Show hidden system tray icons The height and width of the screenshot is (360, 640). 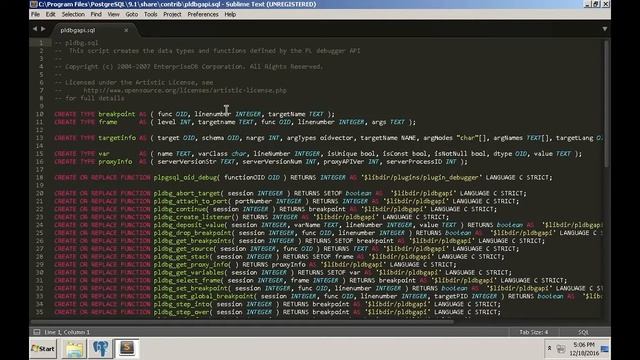549,348
